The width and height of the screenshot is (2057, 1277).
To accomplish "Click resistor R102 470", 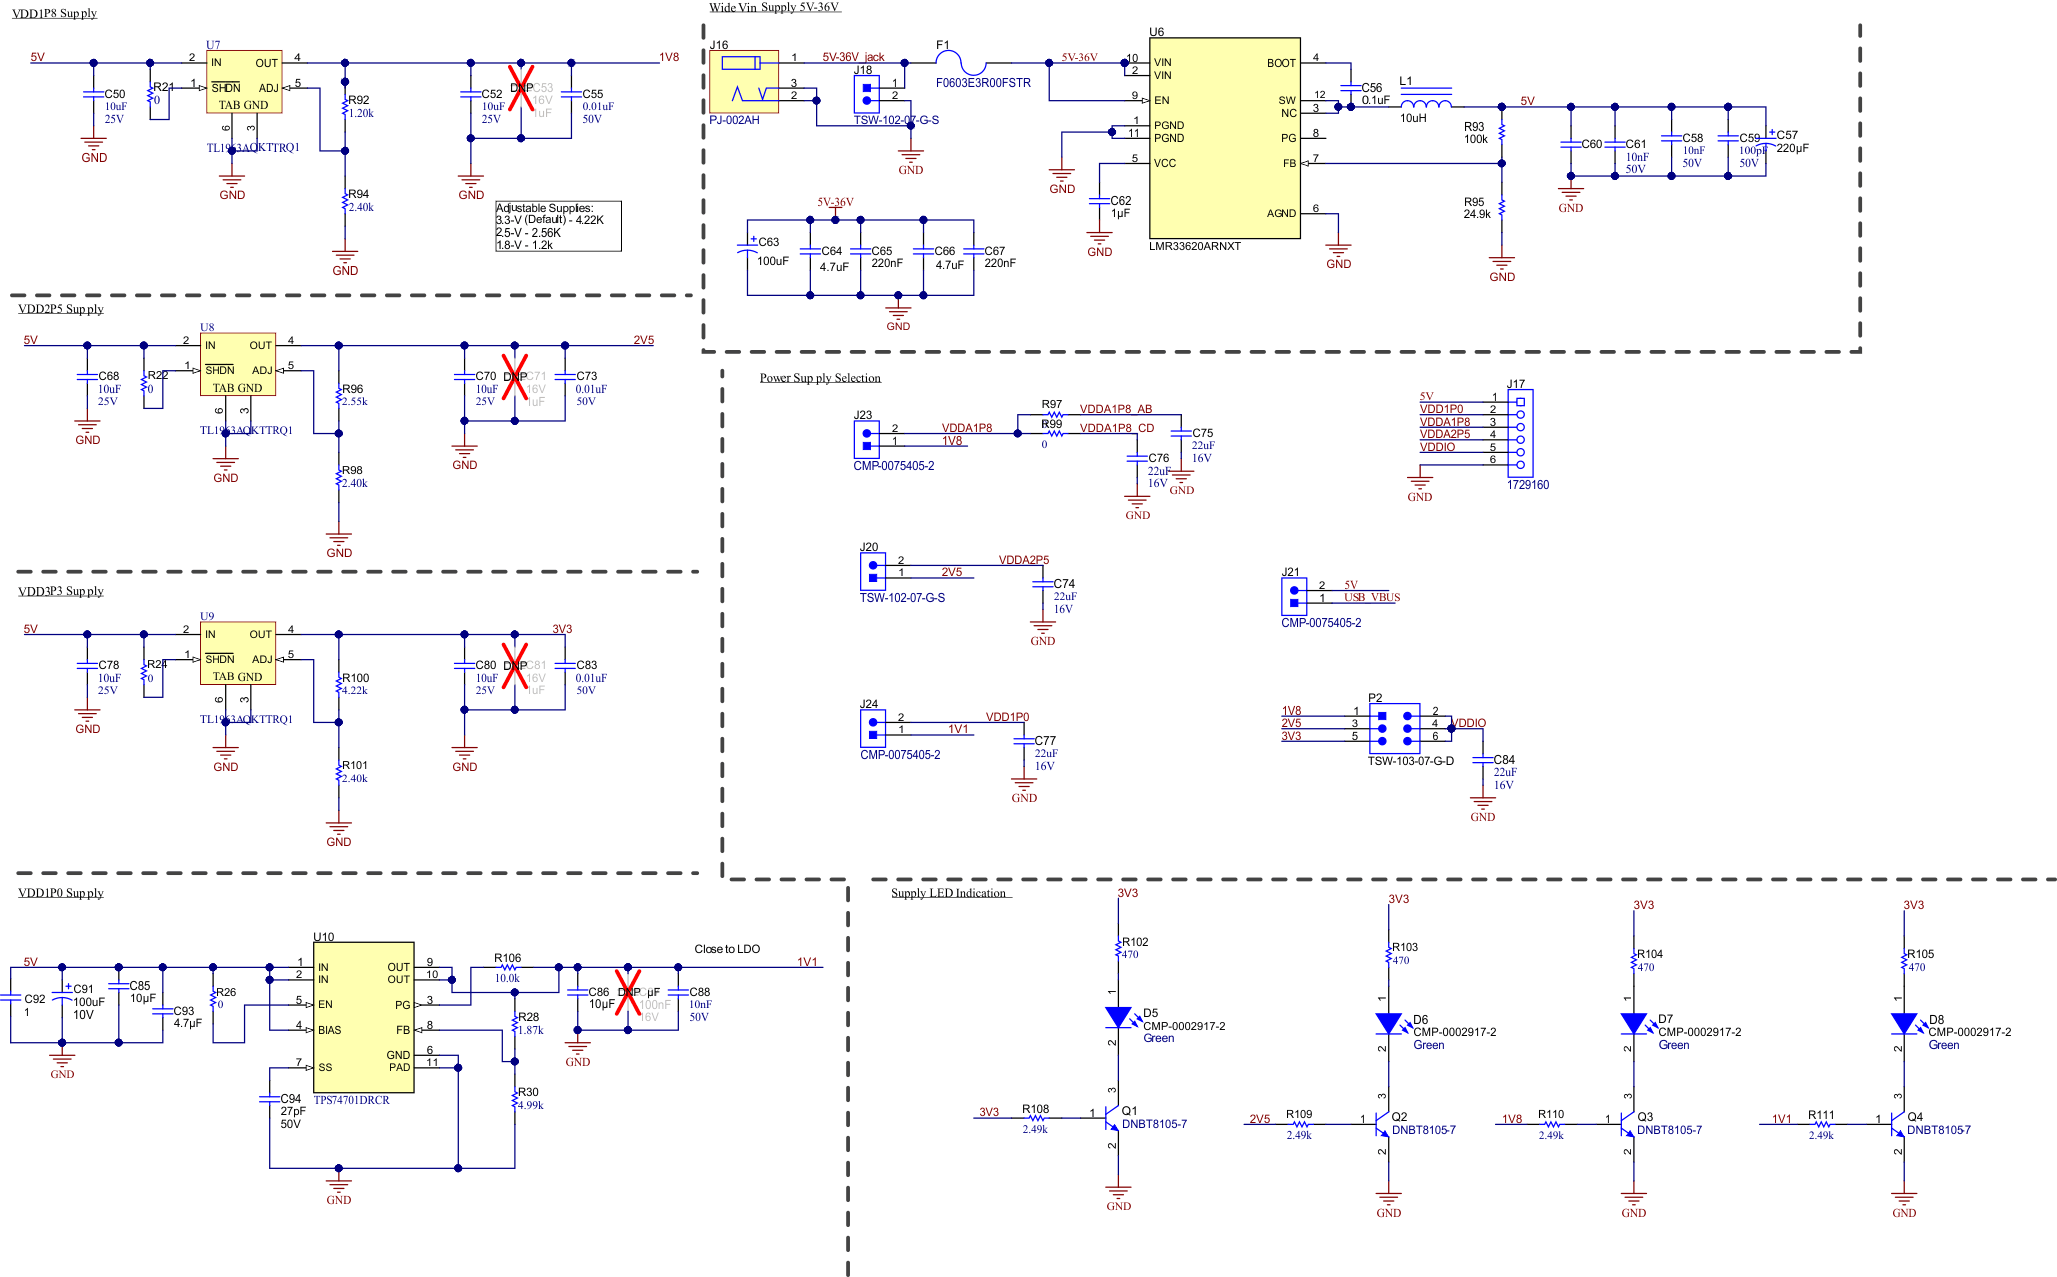I will pos(1118,948).
